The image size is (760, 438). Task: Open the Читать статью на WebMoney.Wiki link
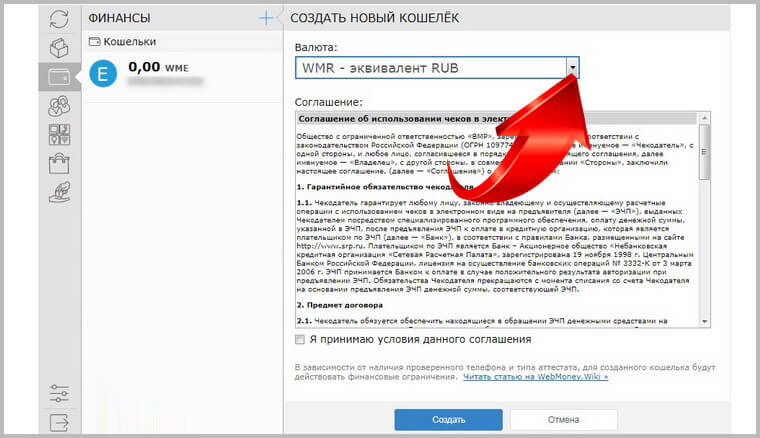535,376
